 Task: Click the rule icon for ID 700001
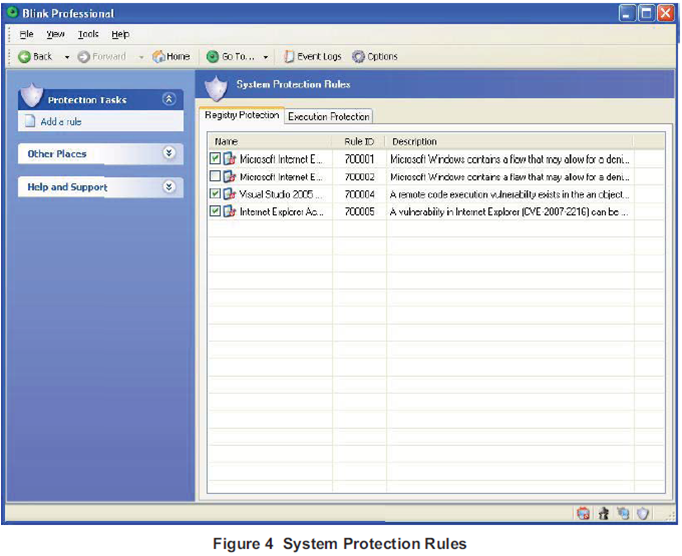[x=230, y=159]
